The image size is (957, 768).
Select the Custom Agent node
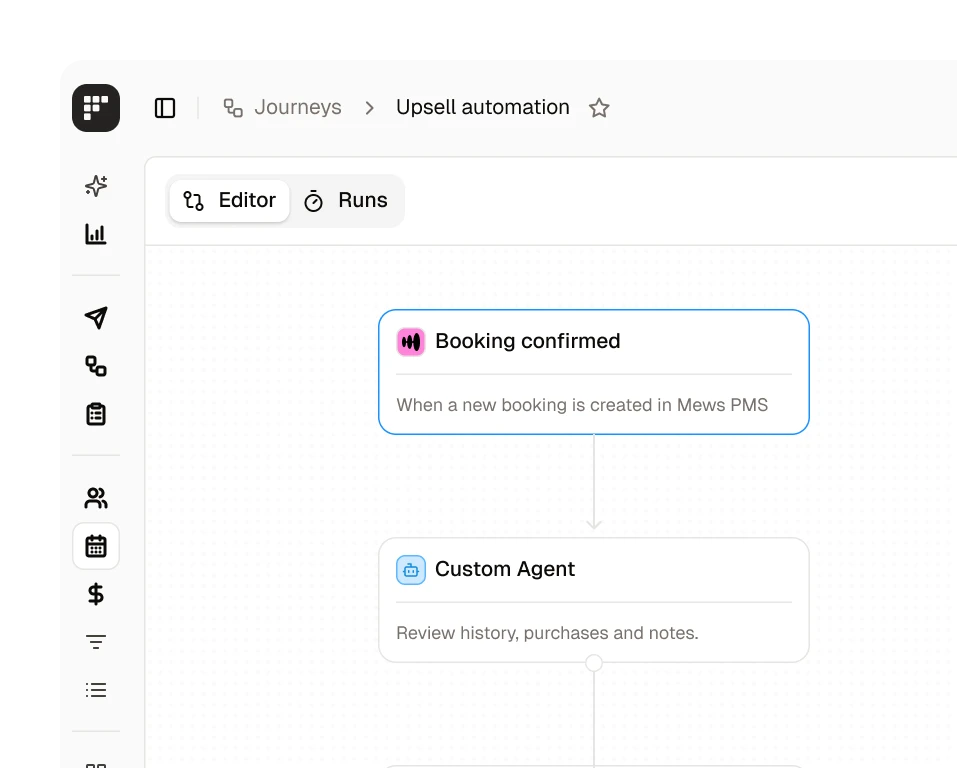(594, 600)
